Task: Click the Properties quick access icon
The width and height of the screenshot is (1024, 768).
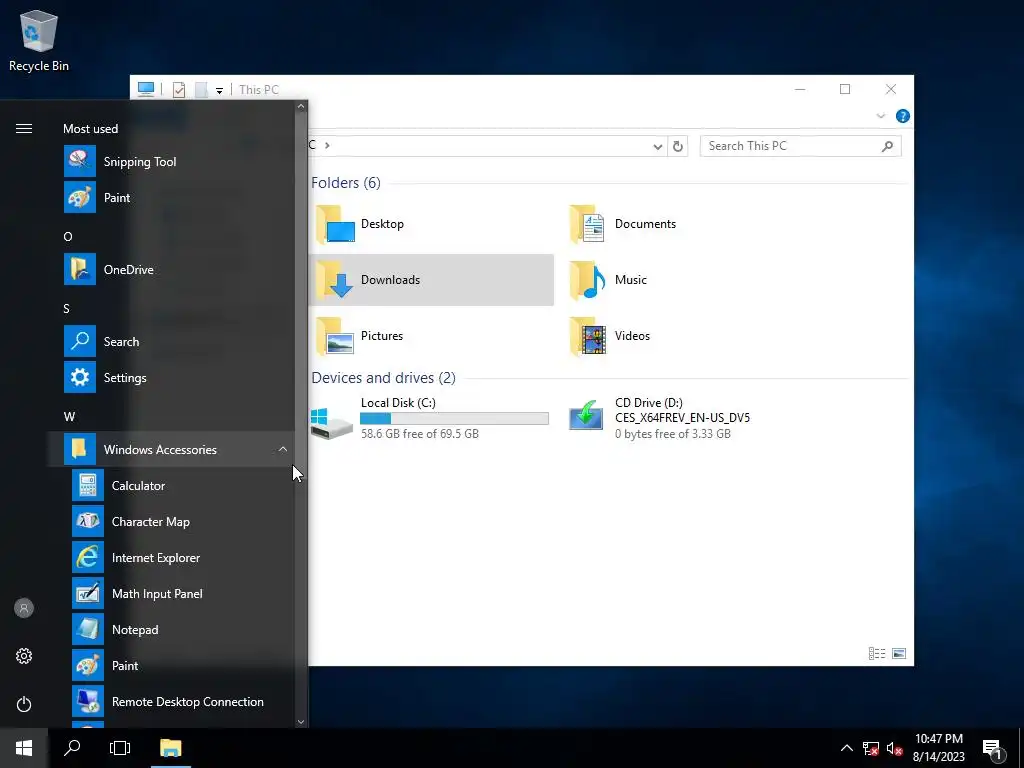Action: [179, 90]
